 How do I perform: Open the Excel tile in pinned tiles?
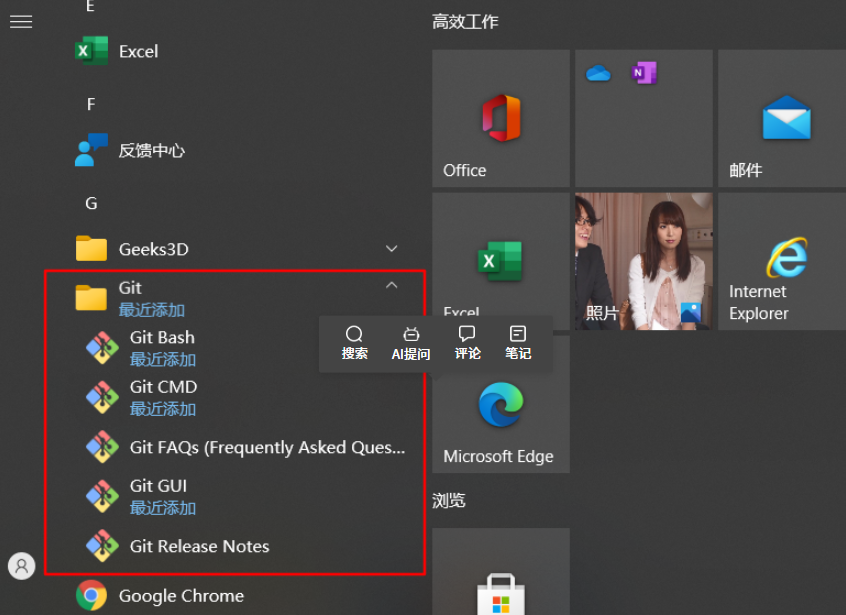(x=501, y=261)
